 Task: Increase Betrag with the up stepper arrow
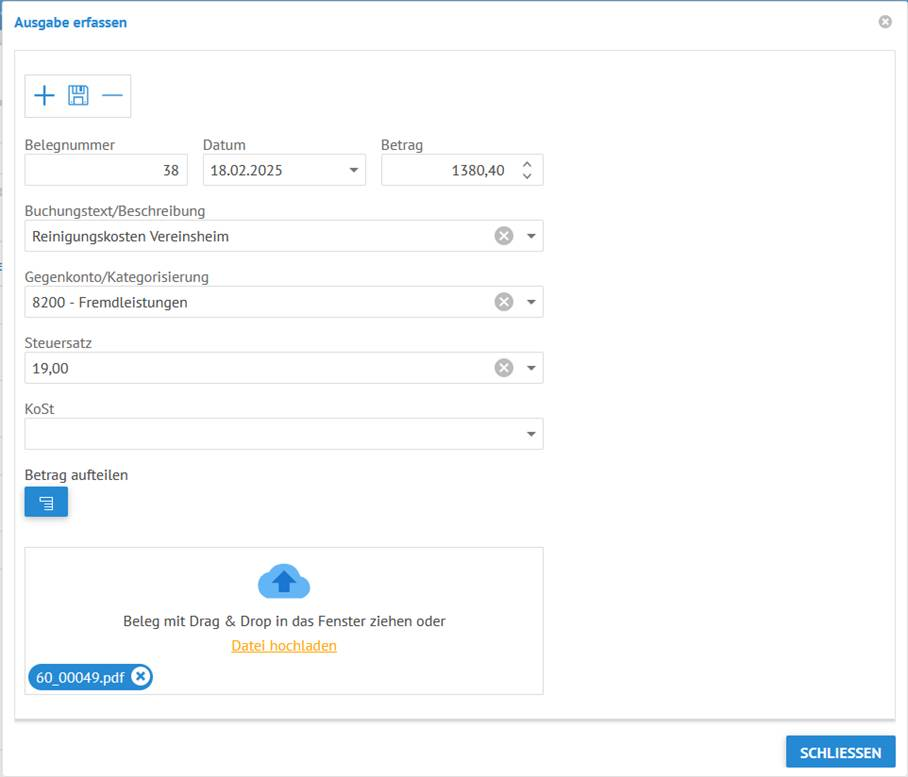click(x=527, y=163)
